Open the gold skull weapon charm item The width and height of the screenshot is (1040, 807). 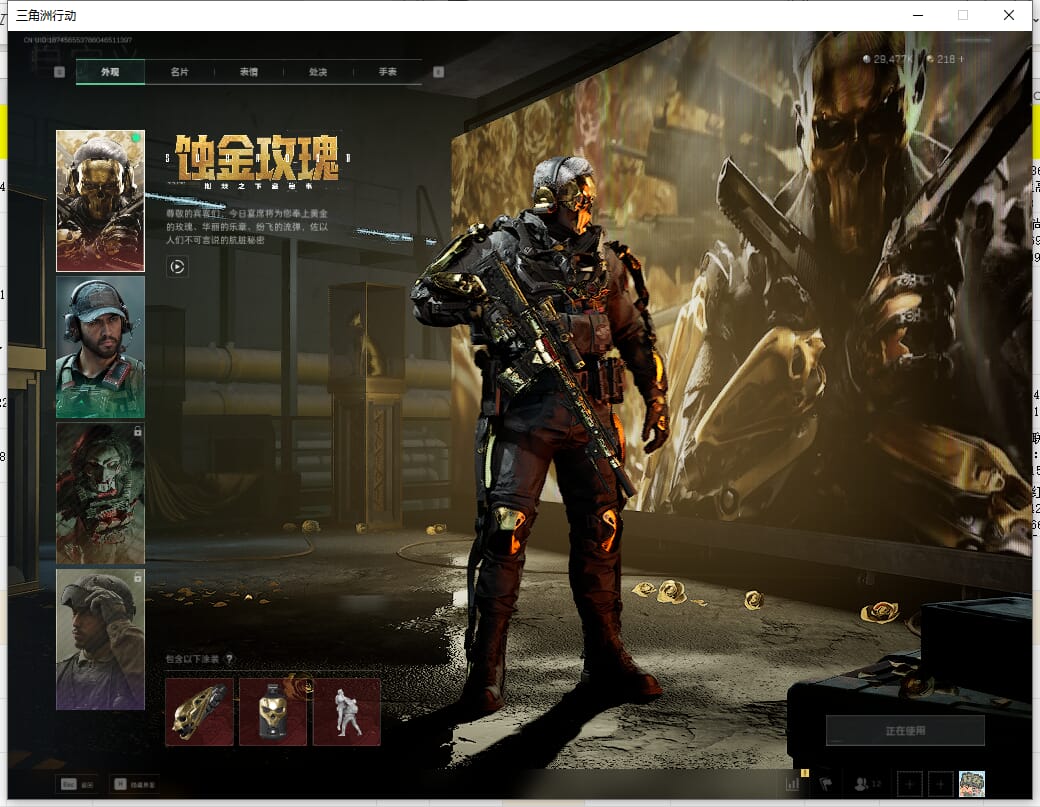pyautogui.click(x=199, y=712)
